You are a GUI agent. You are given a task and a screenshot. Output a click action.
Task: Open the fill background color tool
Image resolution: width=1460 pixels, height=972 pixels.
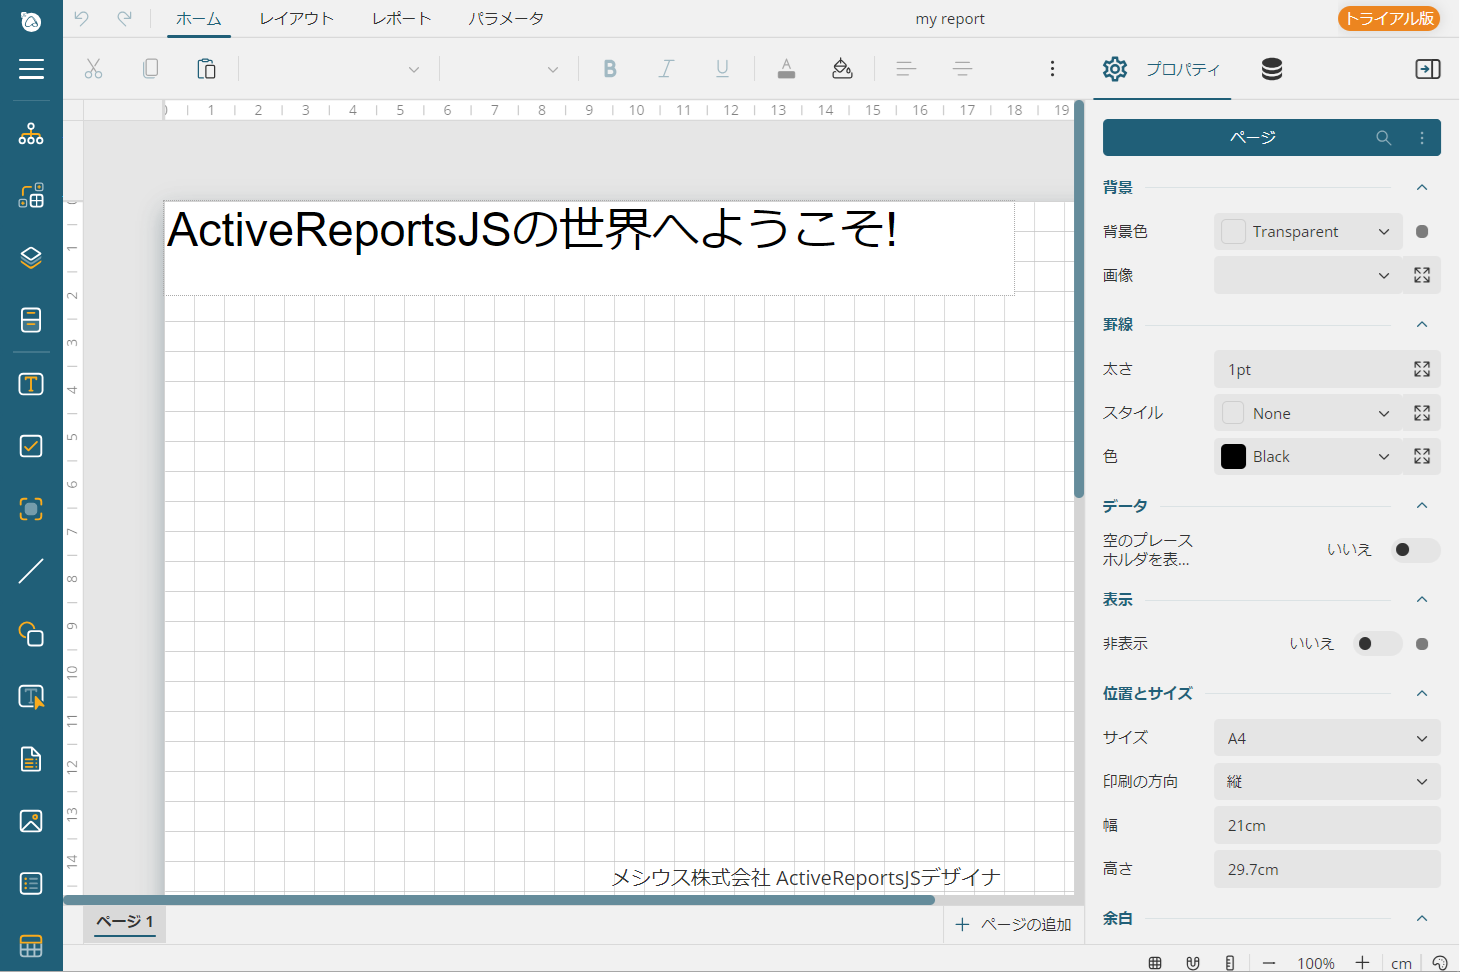(842, 68)
